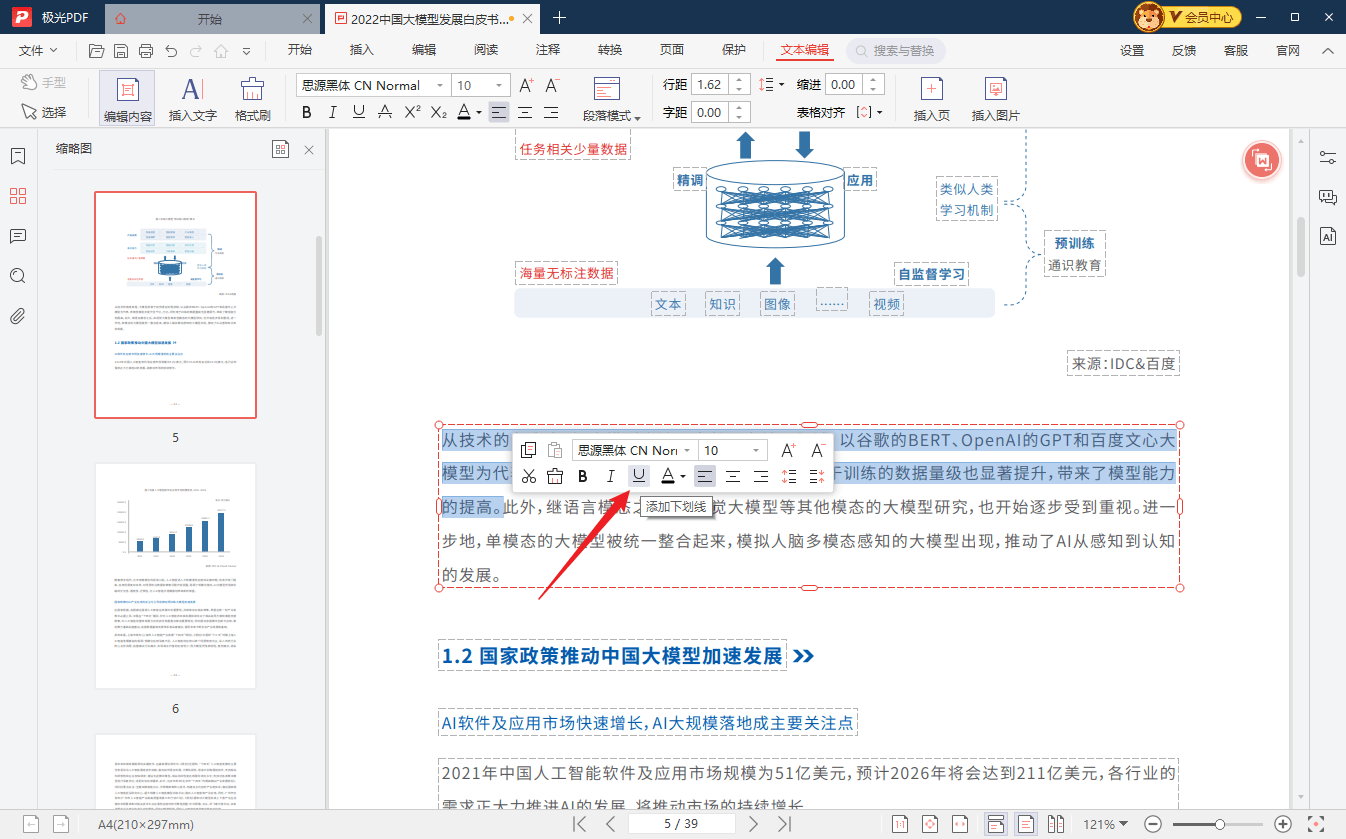This screenshot has width=1346, height=839.
Task: Open the attachments paperclip panel
Action: click(x=17, y=316)
